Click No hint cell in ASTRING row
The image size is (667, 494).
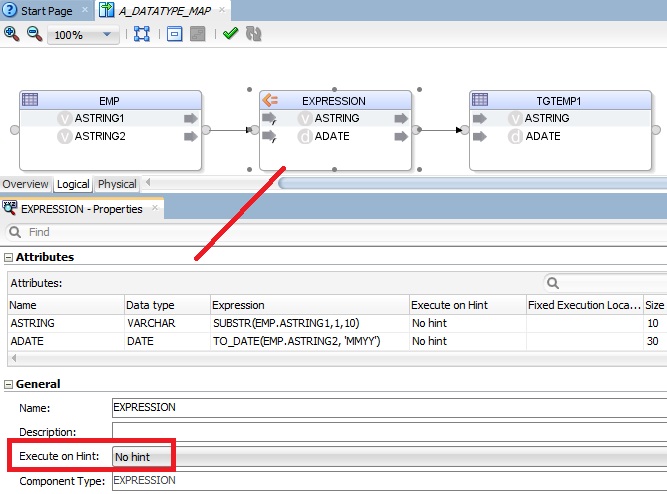click(x=468, y=323)
